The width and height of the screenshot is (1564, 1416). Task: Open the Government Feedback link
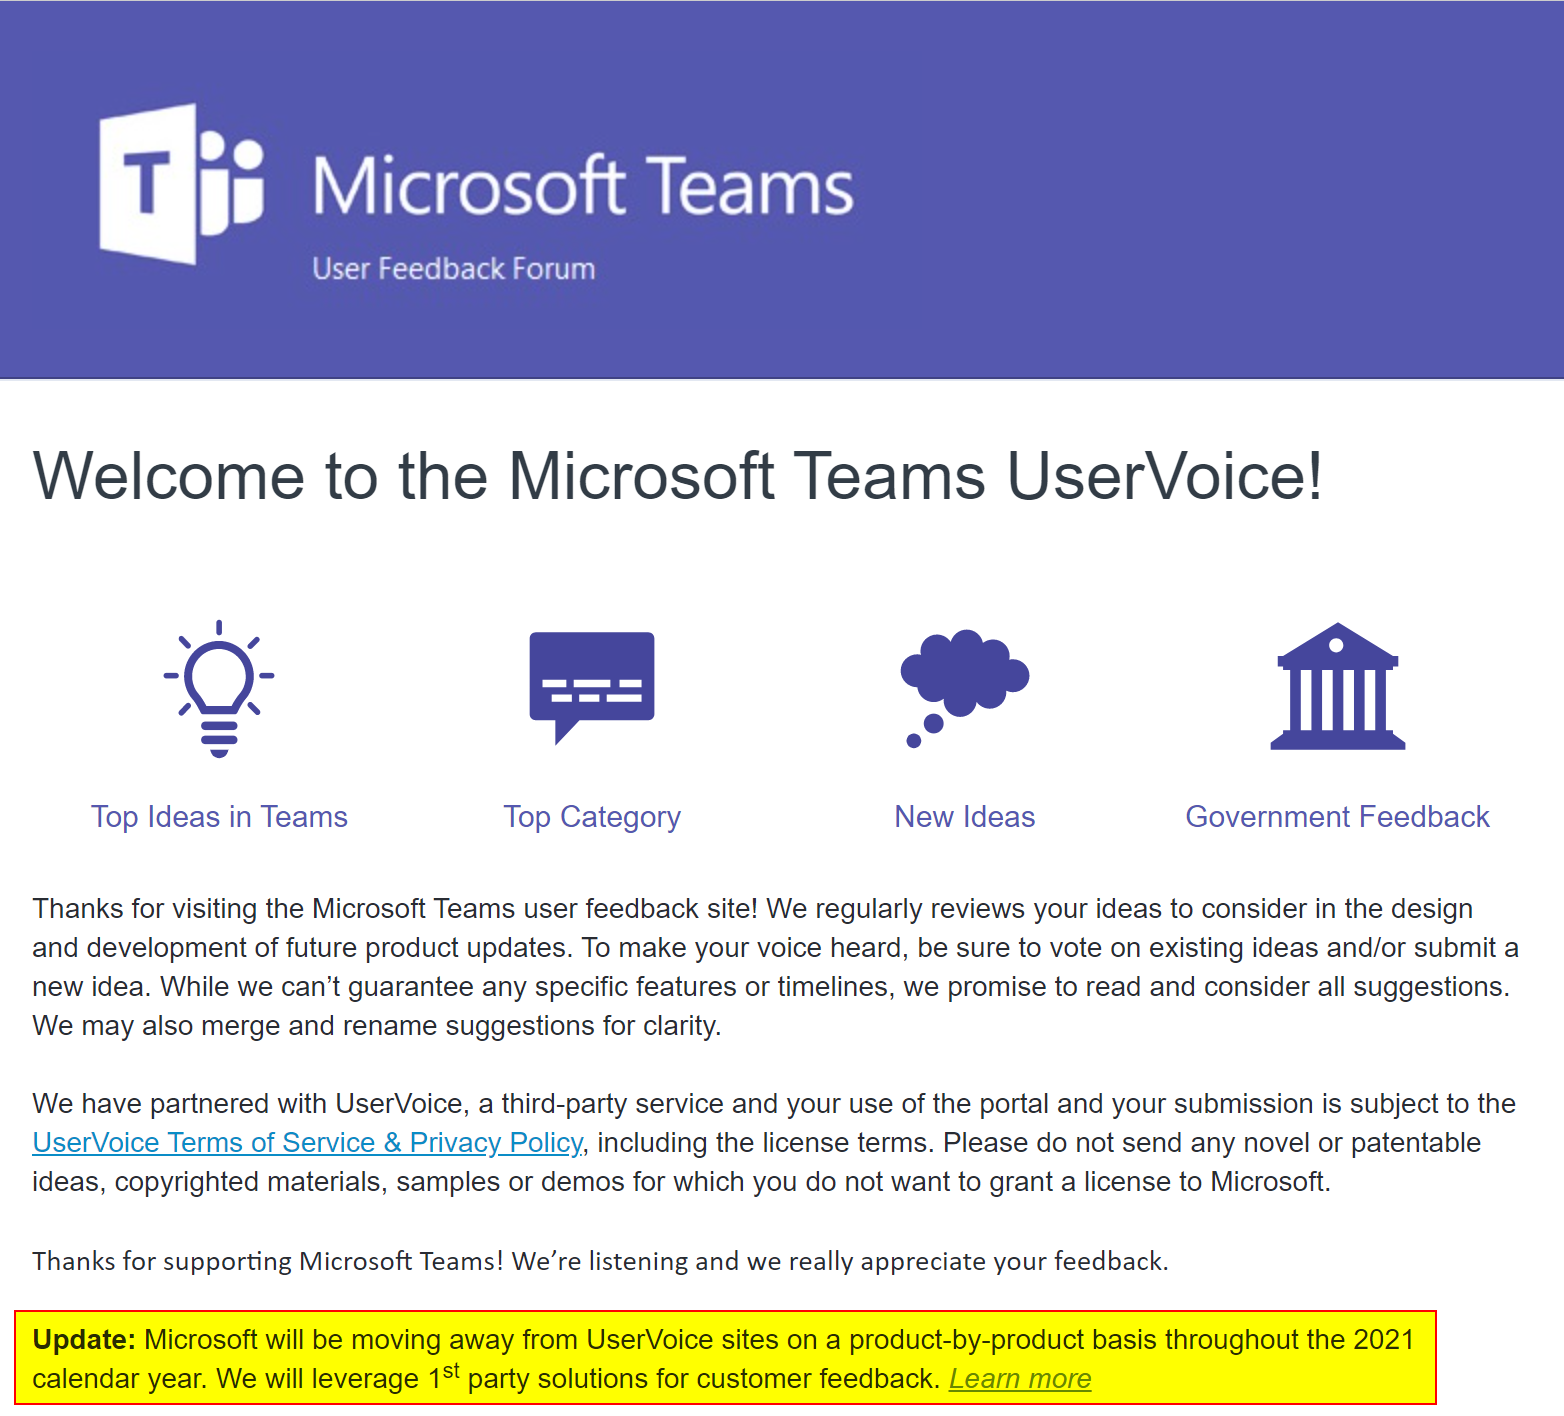[x=1337, y=817]
